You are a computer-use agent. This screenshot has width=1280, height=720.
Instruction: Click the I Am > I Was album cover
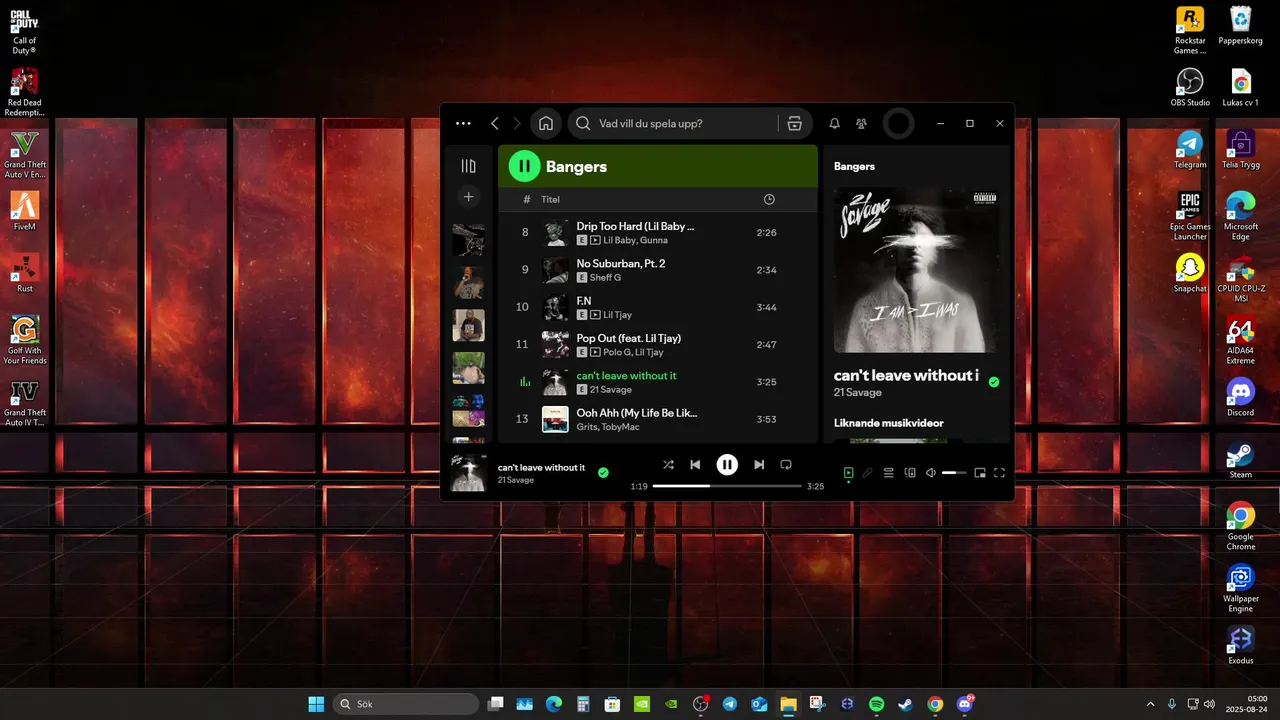point(916,270)
